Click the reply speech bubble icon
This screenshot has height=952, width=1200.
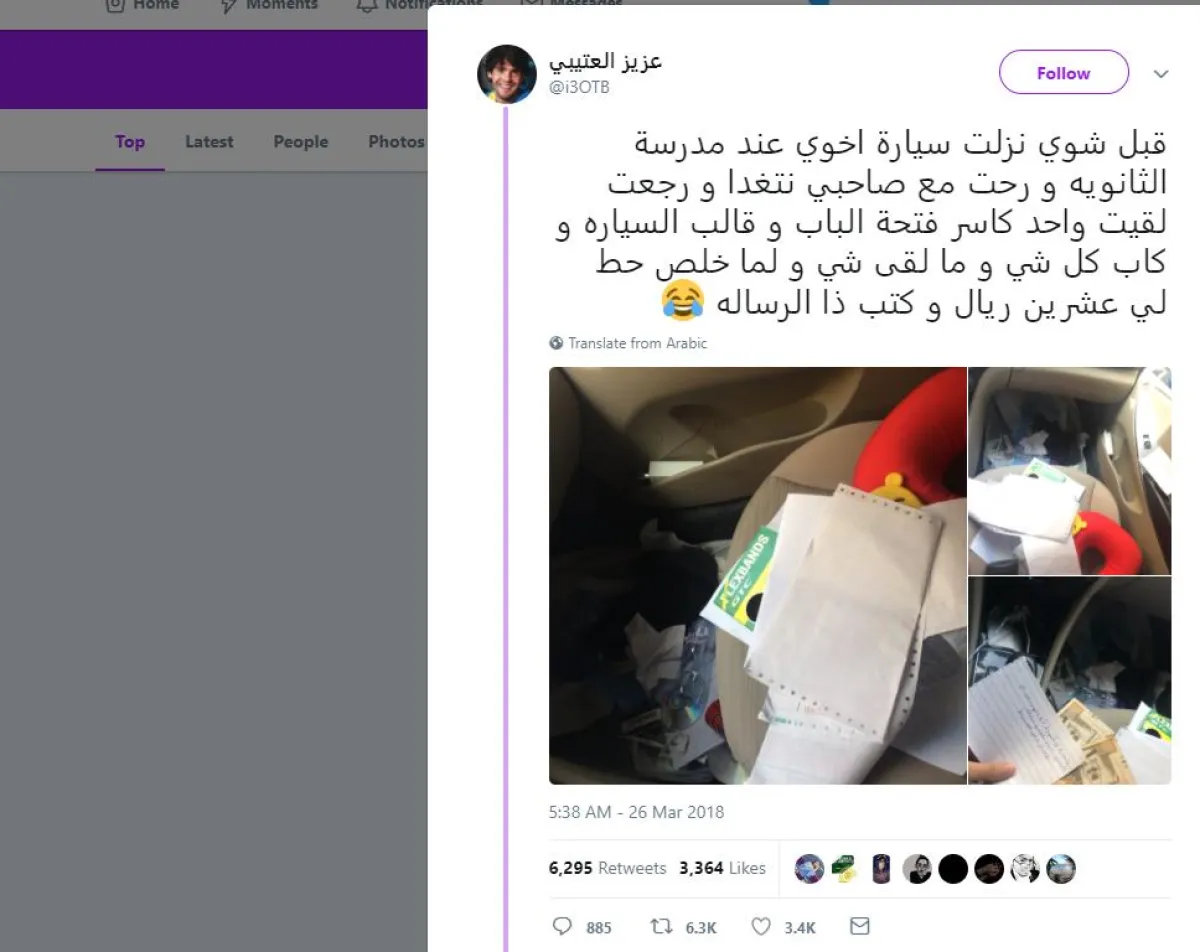pyautogui.click(x=562, y=927)
